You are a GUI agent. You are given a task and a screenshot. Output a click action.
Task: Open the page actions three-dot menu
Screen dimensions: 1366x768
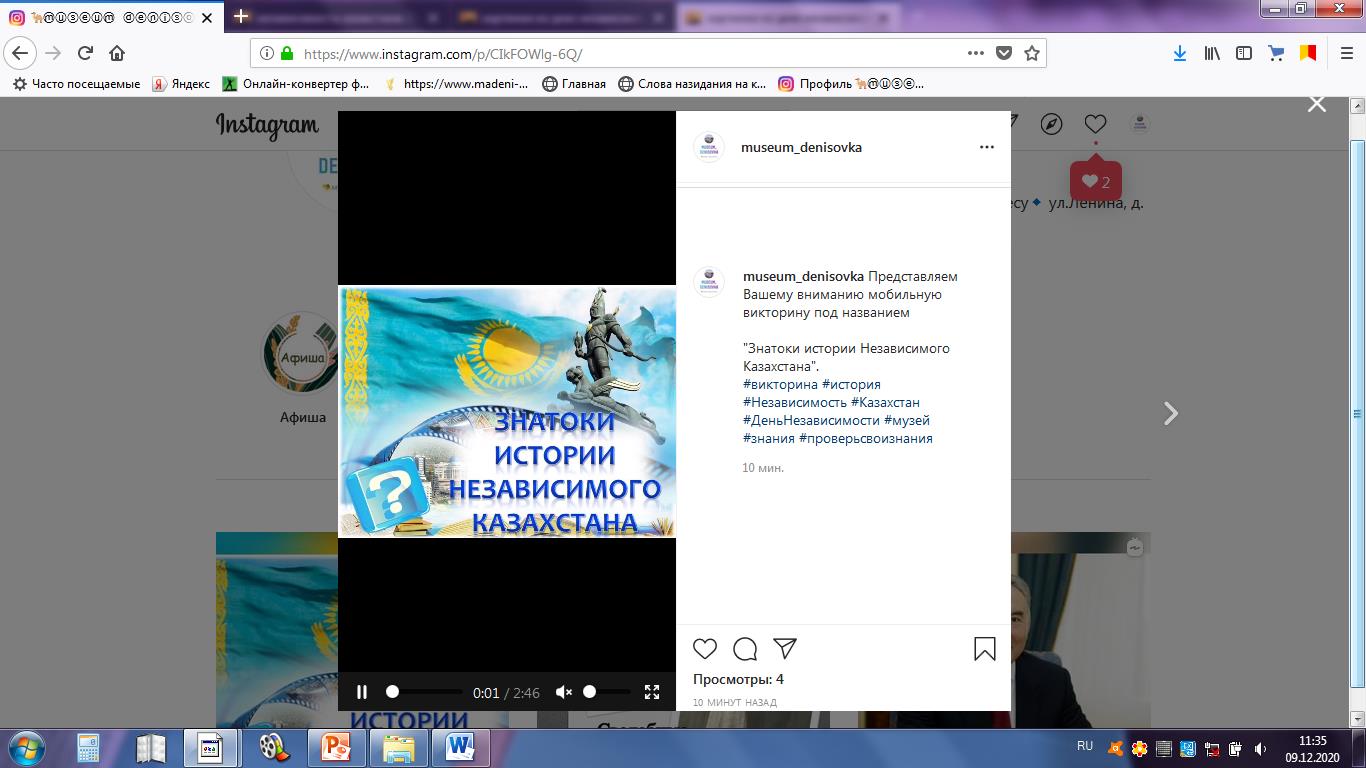pos(976,53)
